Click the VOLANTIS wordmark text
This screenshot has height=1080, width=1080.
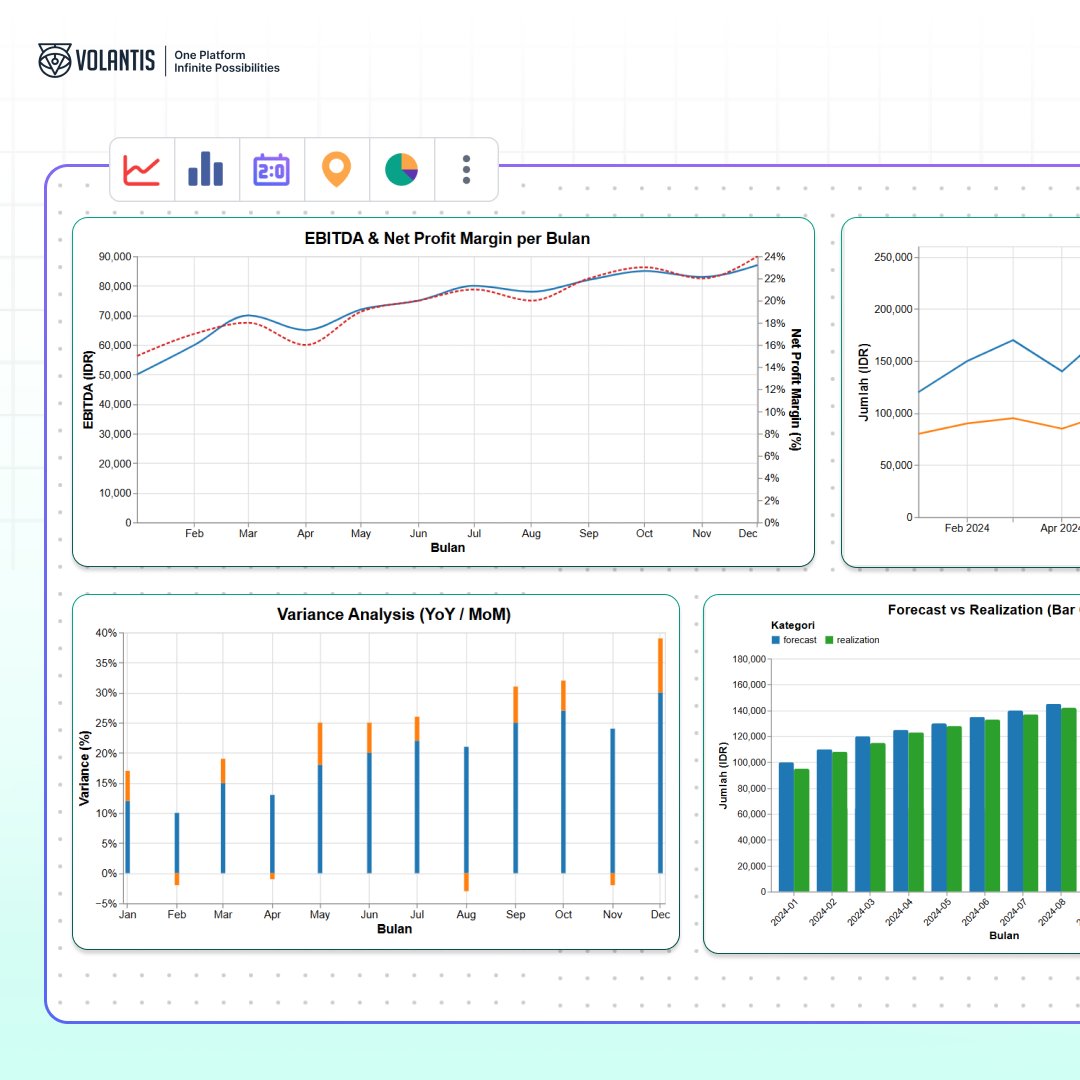point(115,61)
